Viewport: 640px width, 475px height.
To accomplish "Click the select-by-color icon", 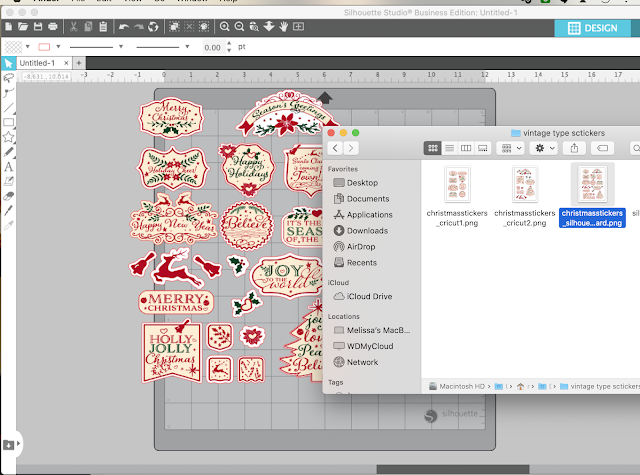I will pyautogui.click(x=204, y=27).
